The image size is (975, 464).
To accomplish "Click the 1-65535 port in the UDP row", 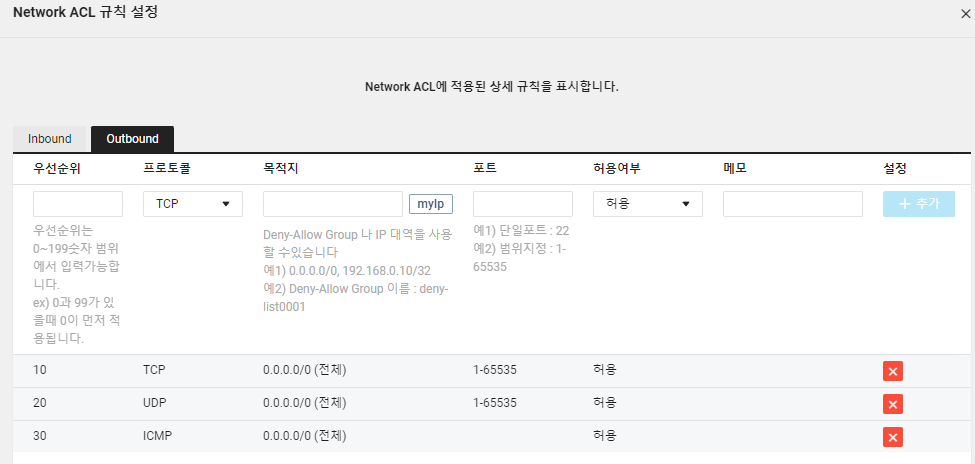I will pos(495,402).
